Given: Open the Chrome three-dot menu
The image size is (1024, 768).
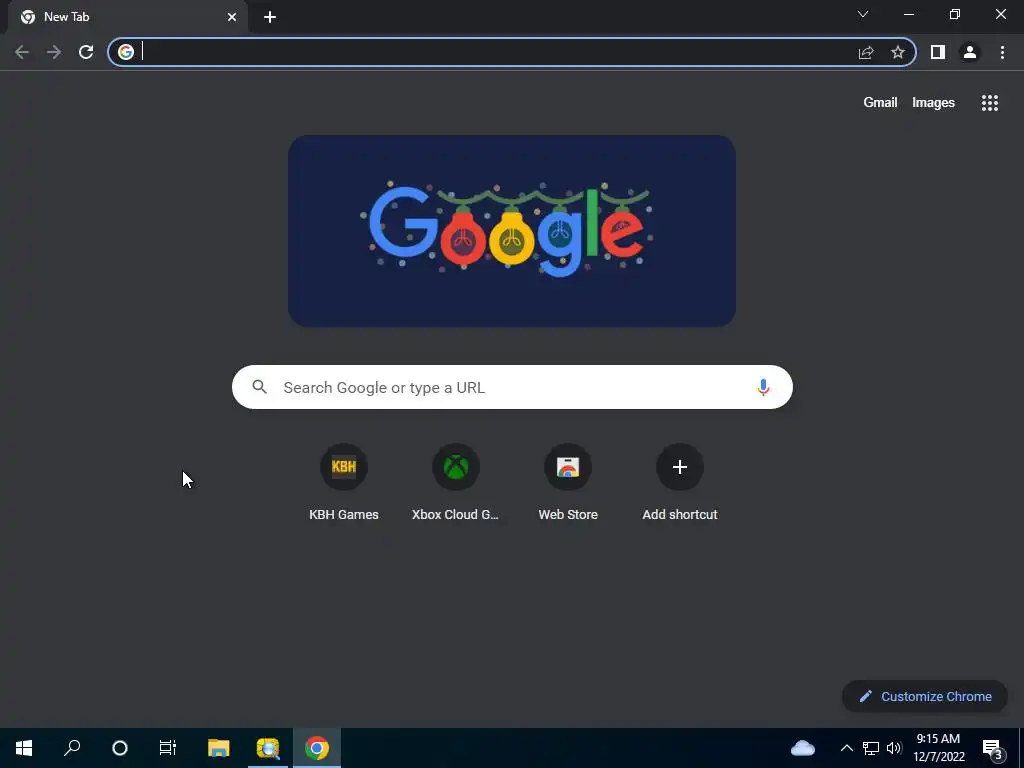Looking at the screenshot, I should 1002,52.
